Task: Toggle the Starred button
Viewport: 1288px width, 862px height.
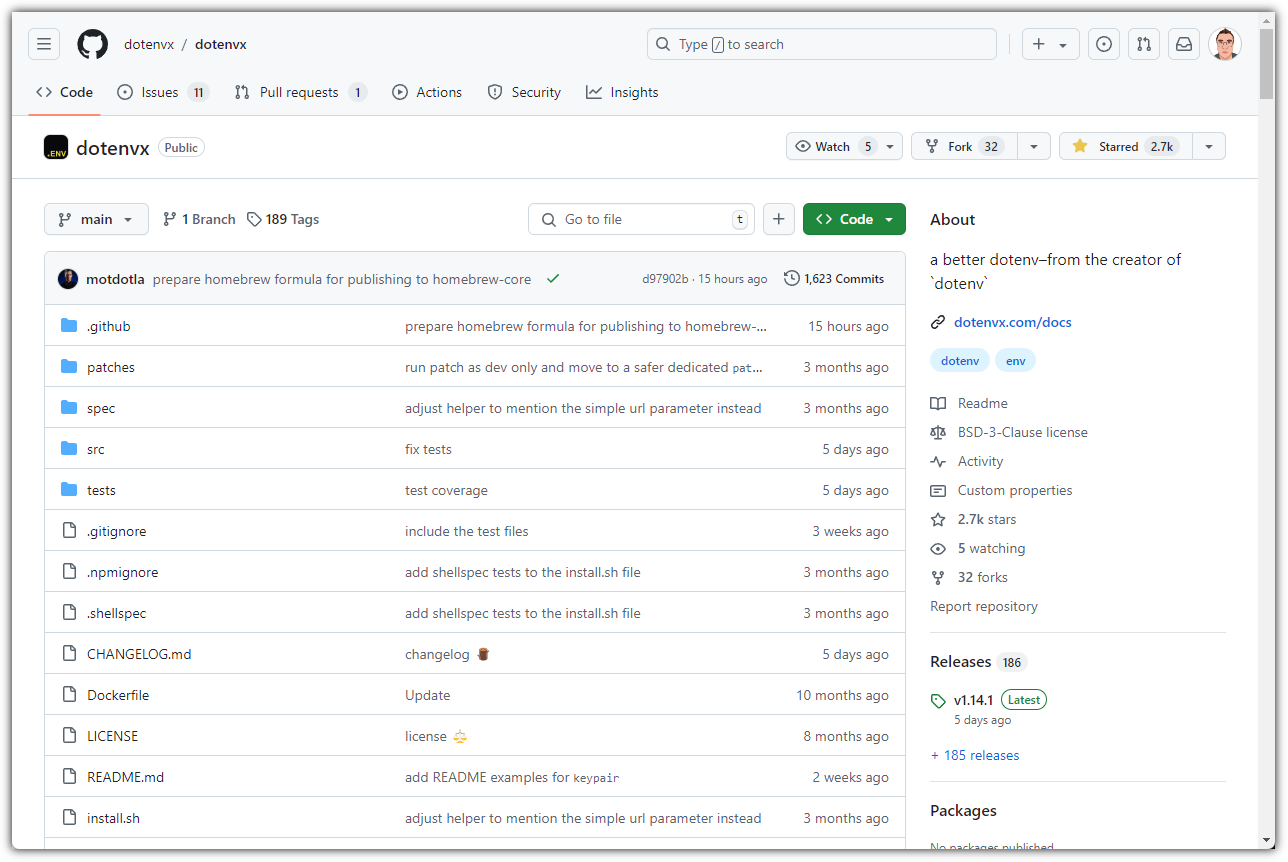Action: [1125, 146]
